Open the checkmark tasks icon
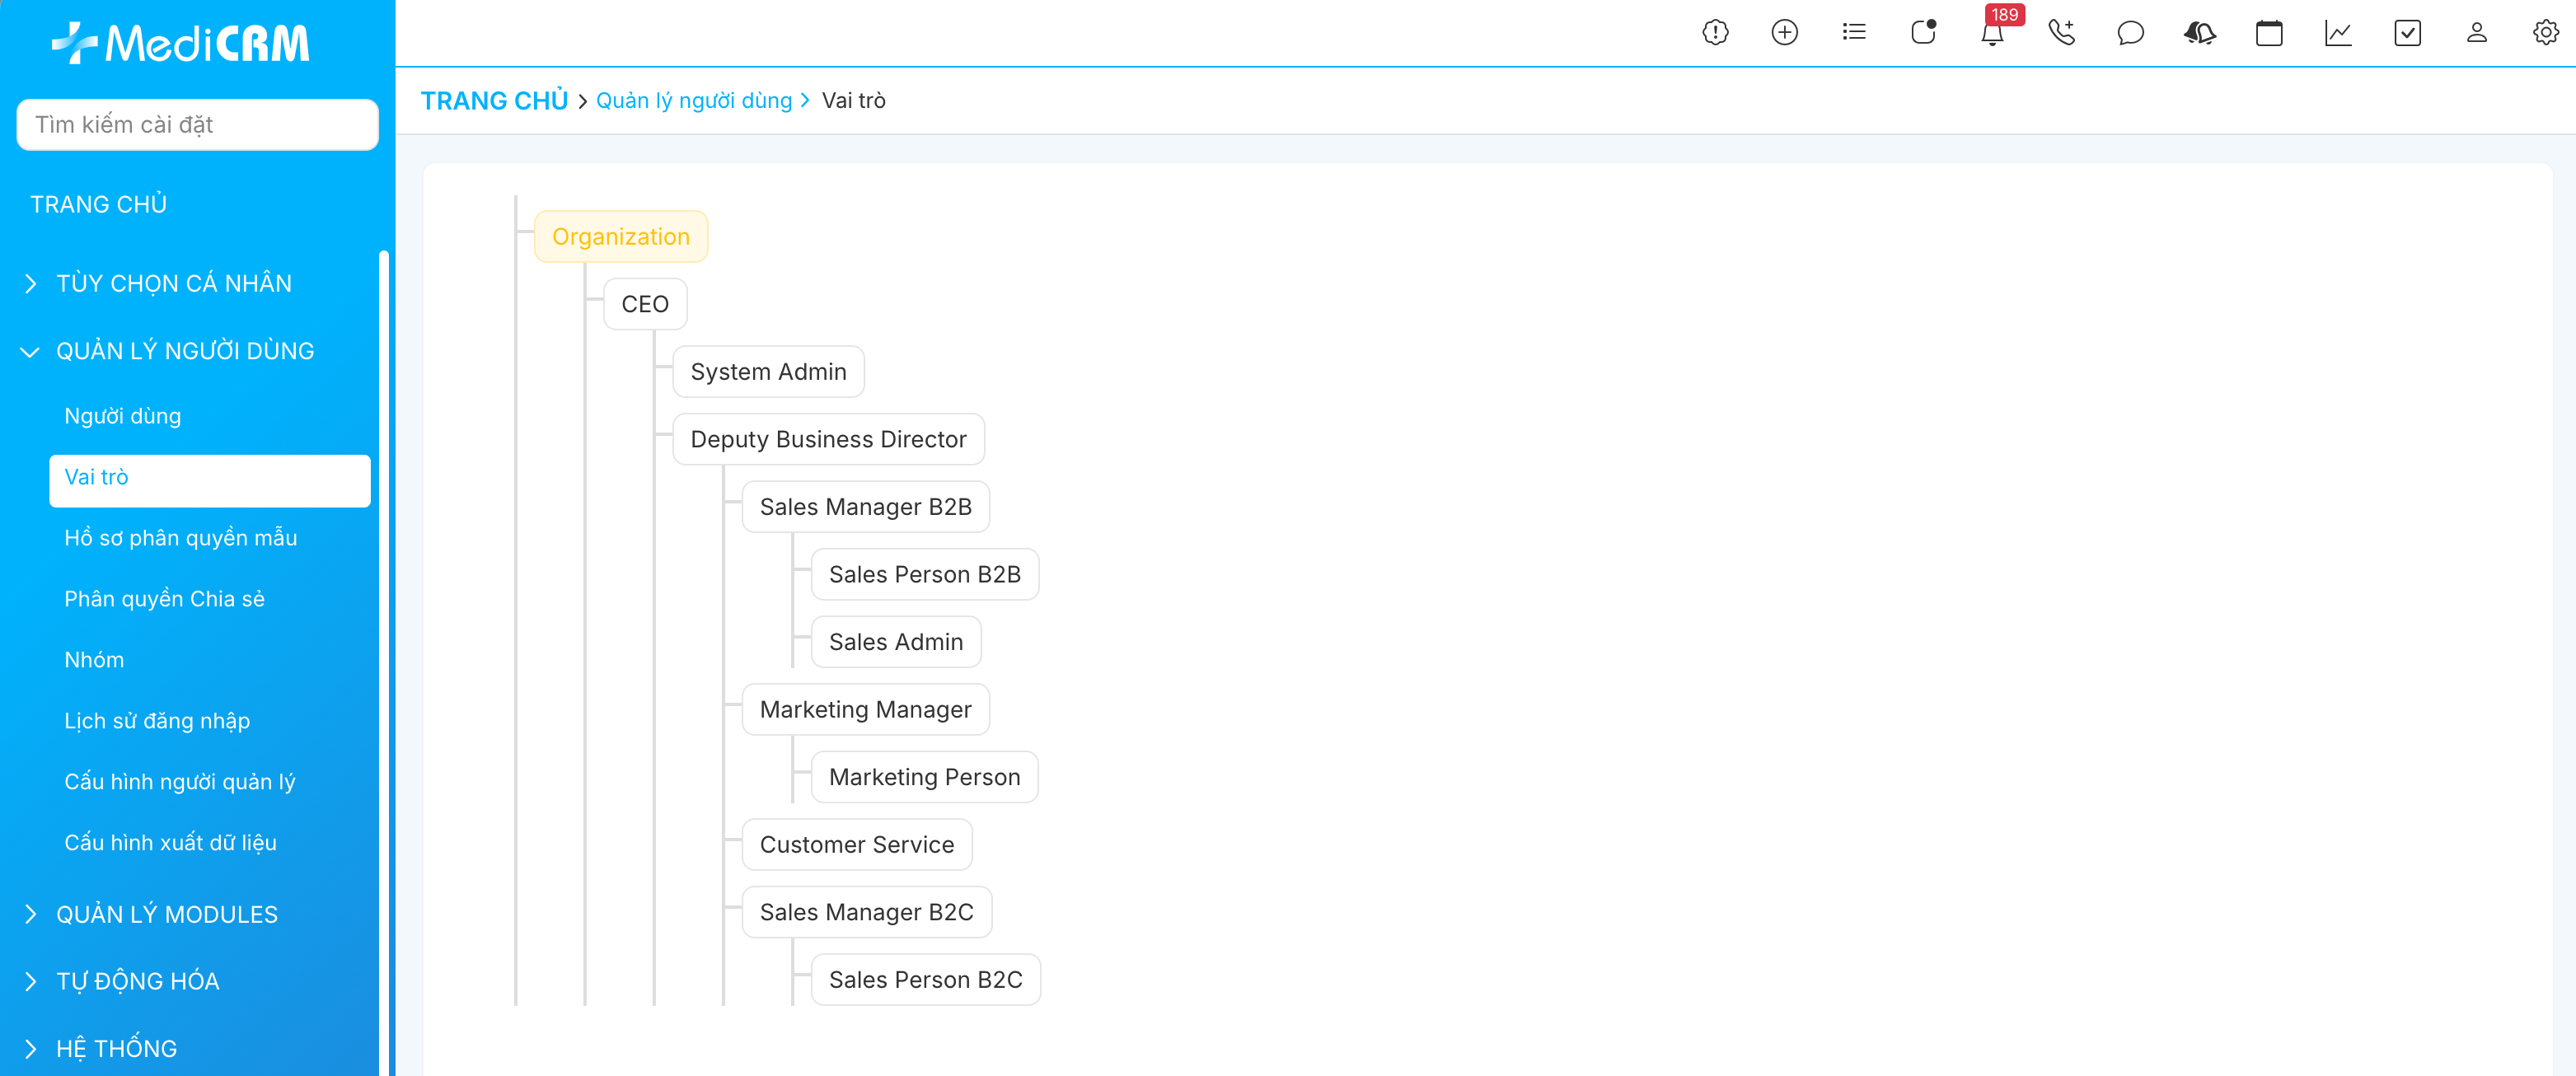Image resolution: width=2576 pixels, height=1076 pixels. point(2407,33)
